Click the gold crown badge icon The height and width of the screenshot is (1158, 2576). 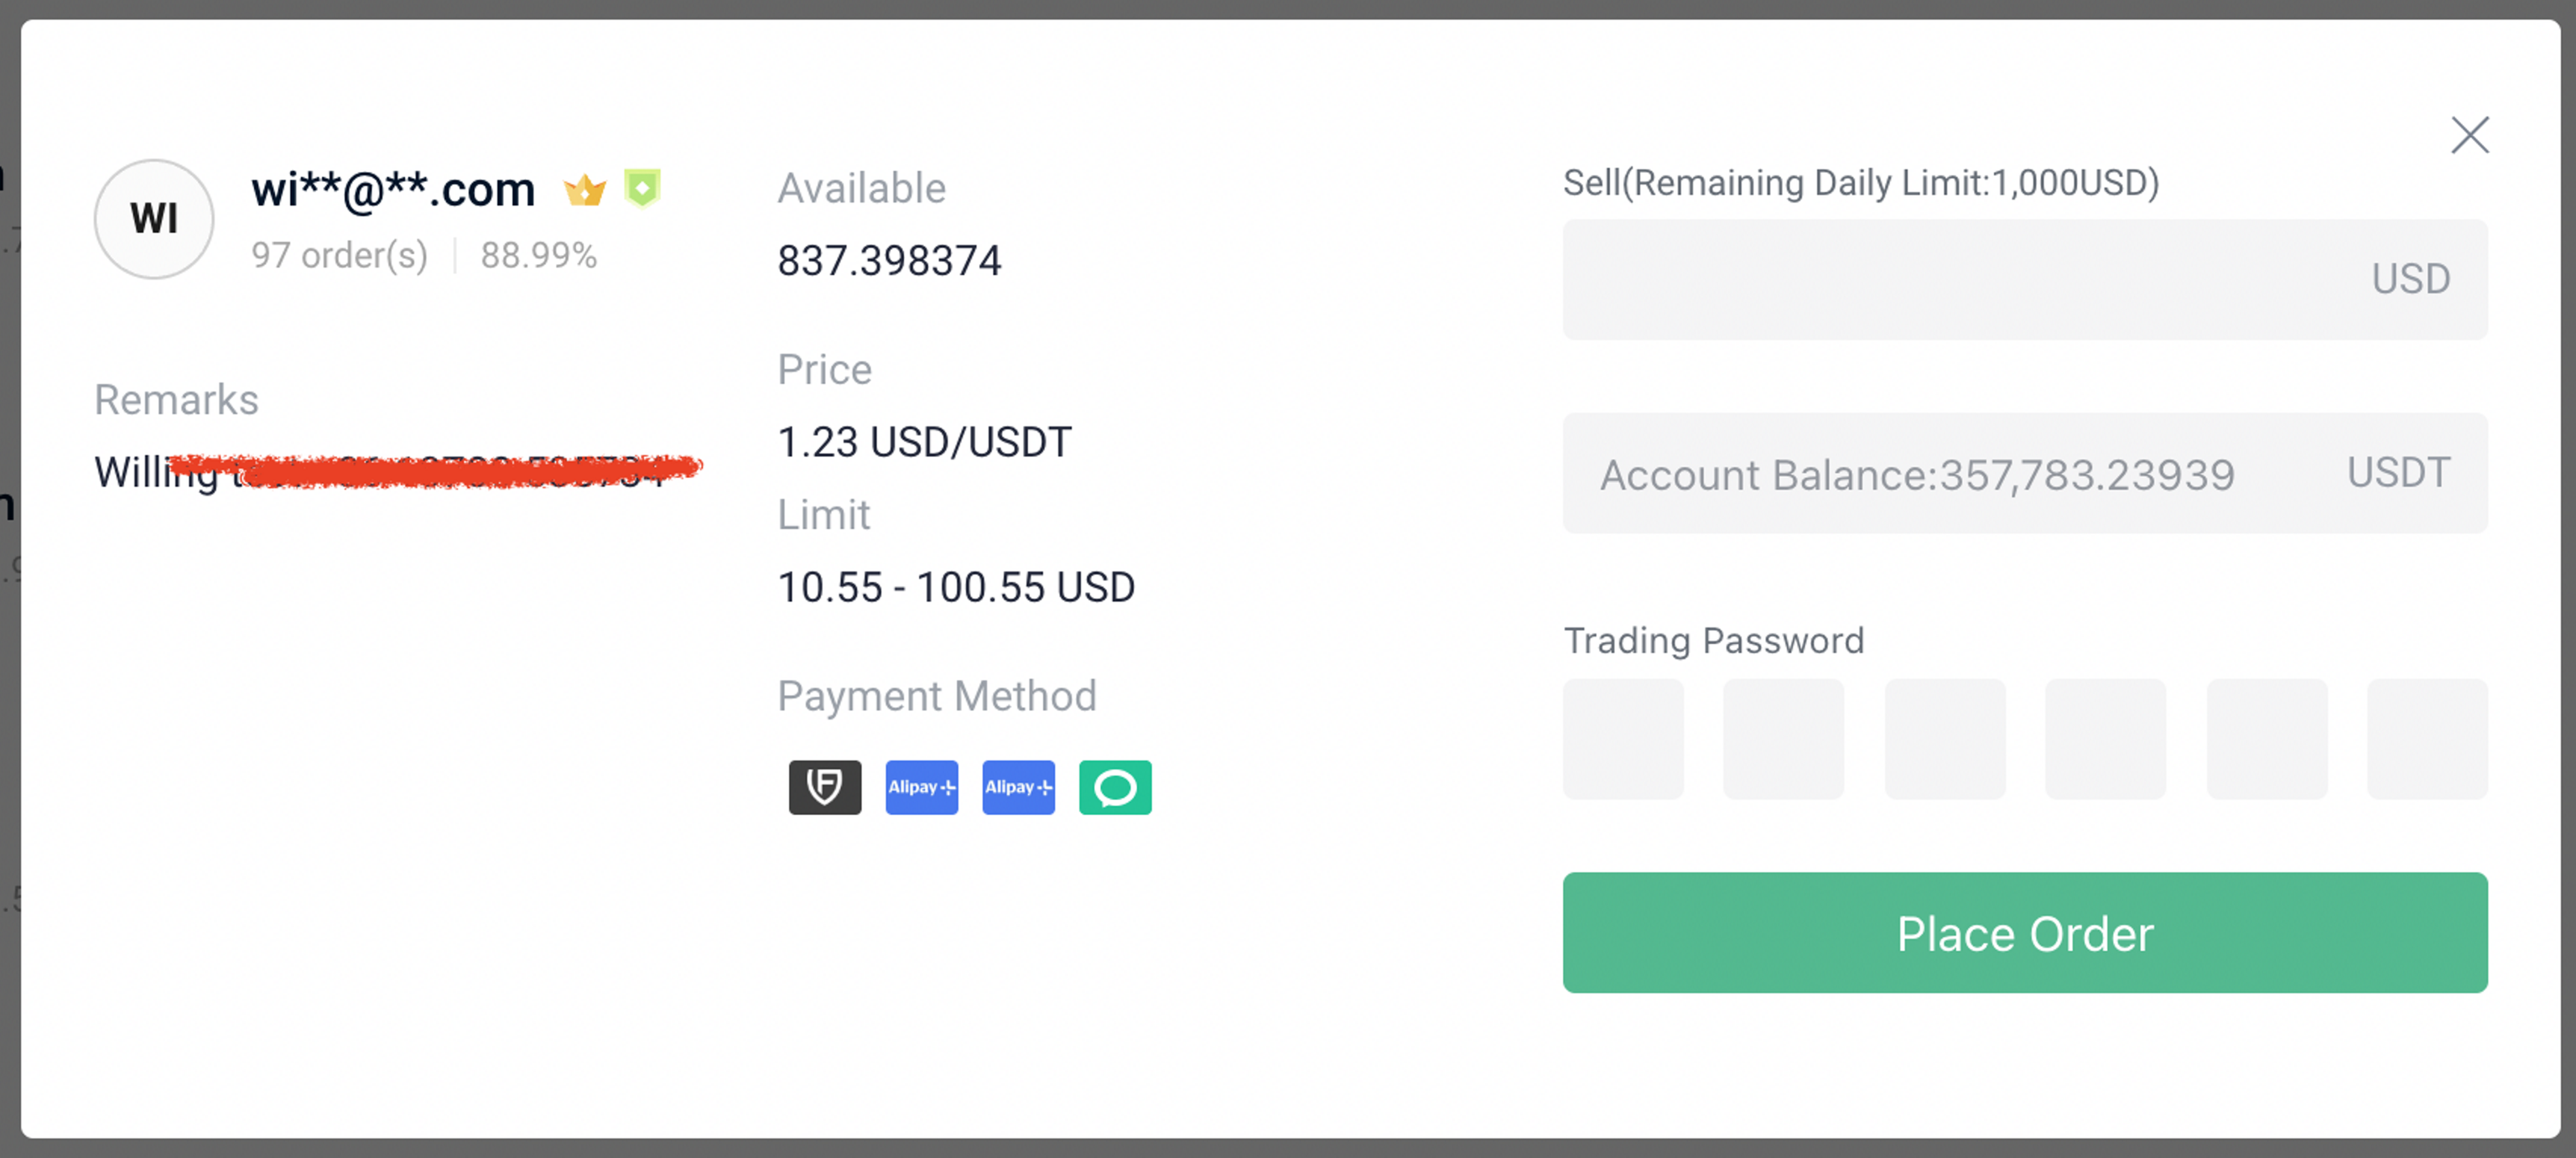coord(585,189)
